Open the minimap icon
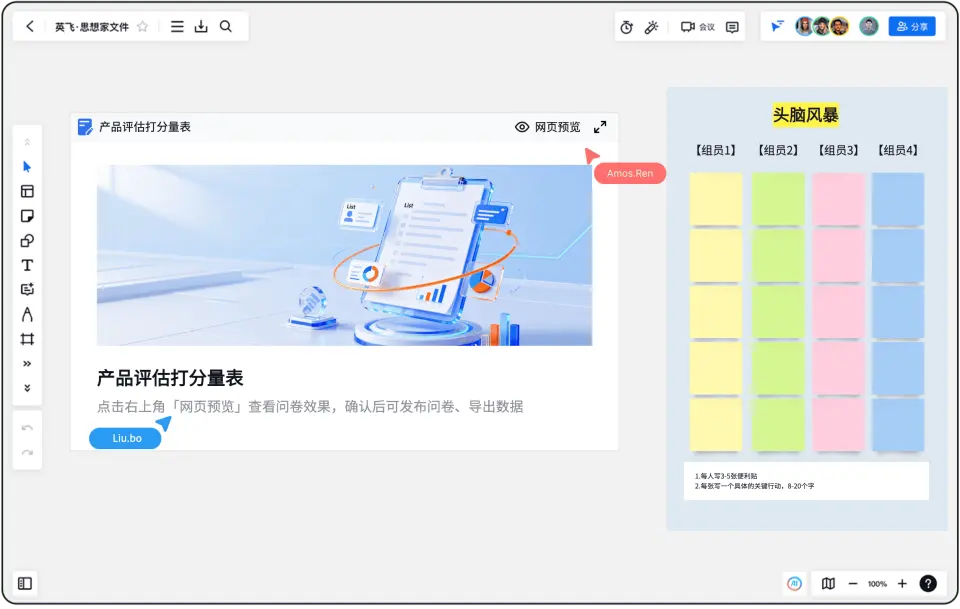The width and height of the screenshot is (960, 609). (x=828, y=583)
